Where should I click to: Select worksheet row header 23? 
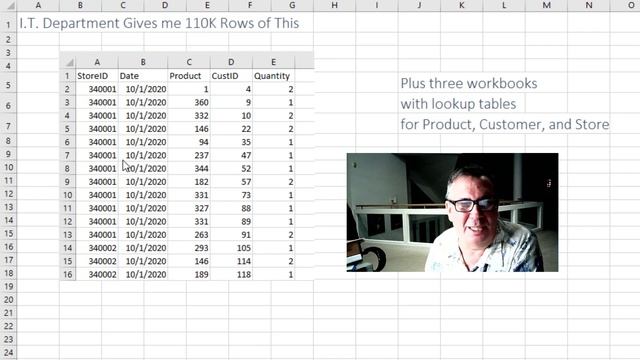point(8,339)
